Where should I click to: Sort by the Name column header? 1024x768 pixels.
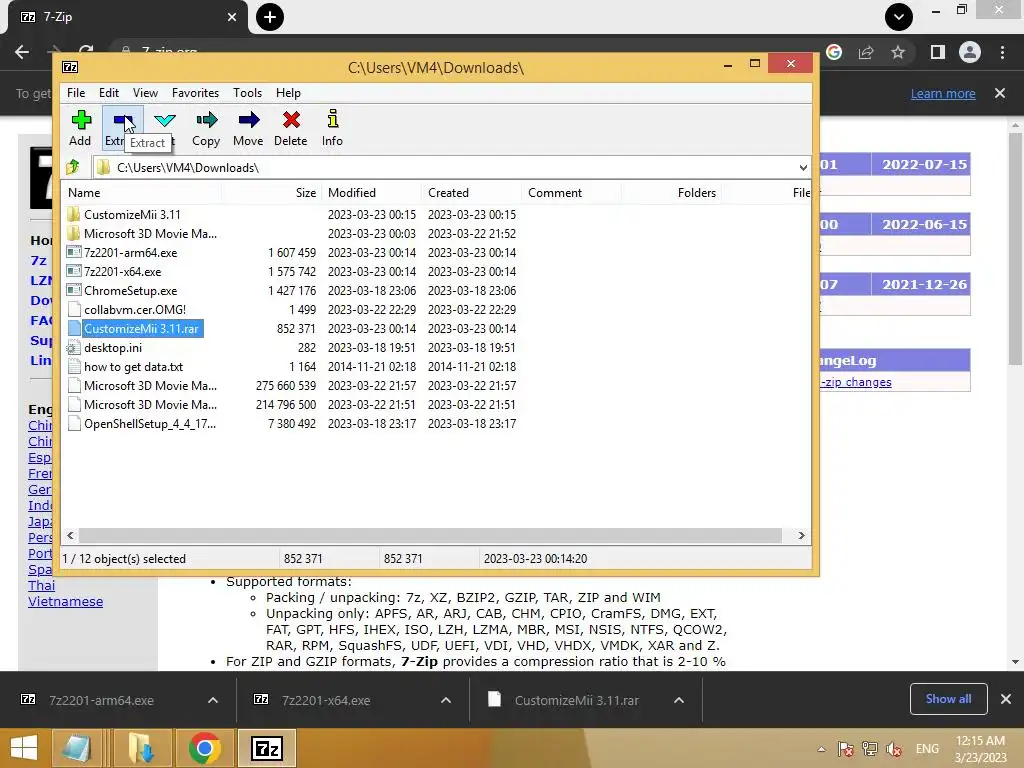[142, 193]
